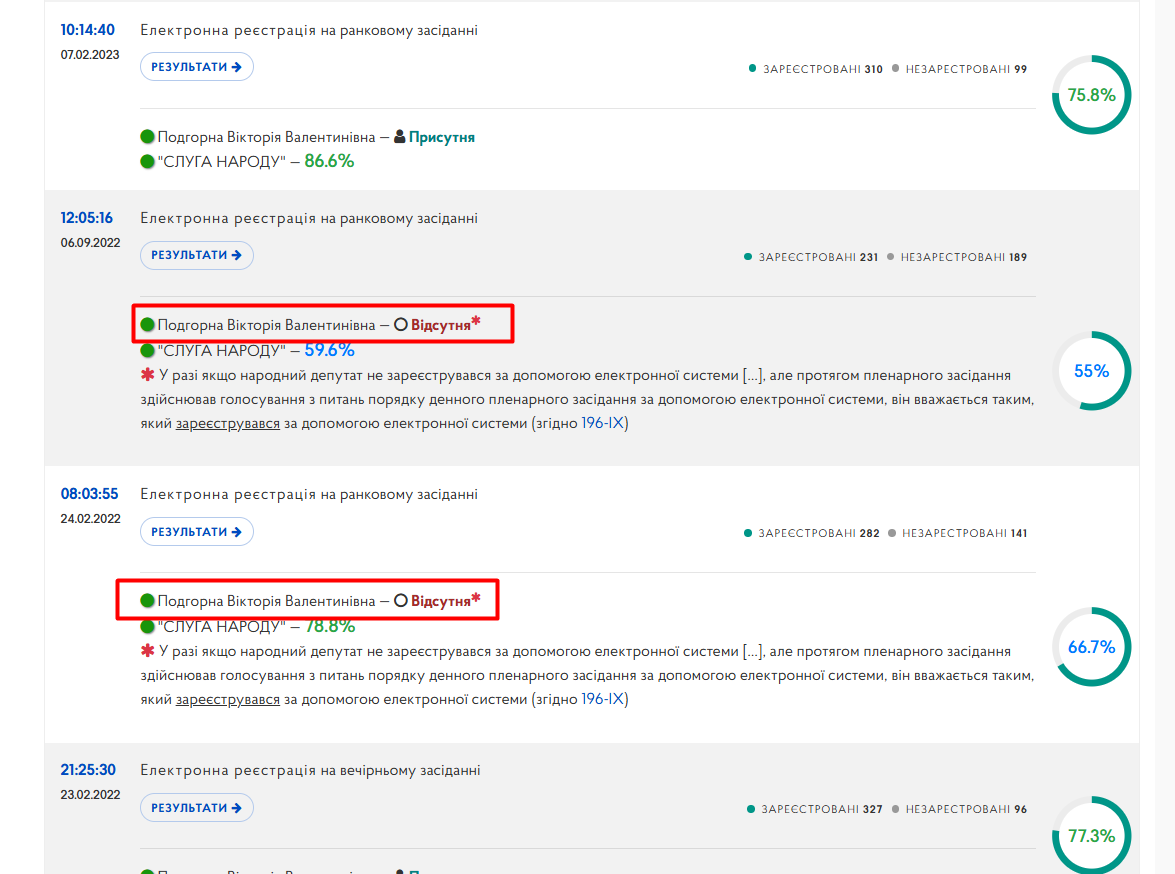Click the 12:05:16 timestamp

(87, 218)
